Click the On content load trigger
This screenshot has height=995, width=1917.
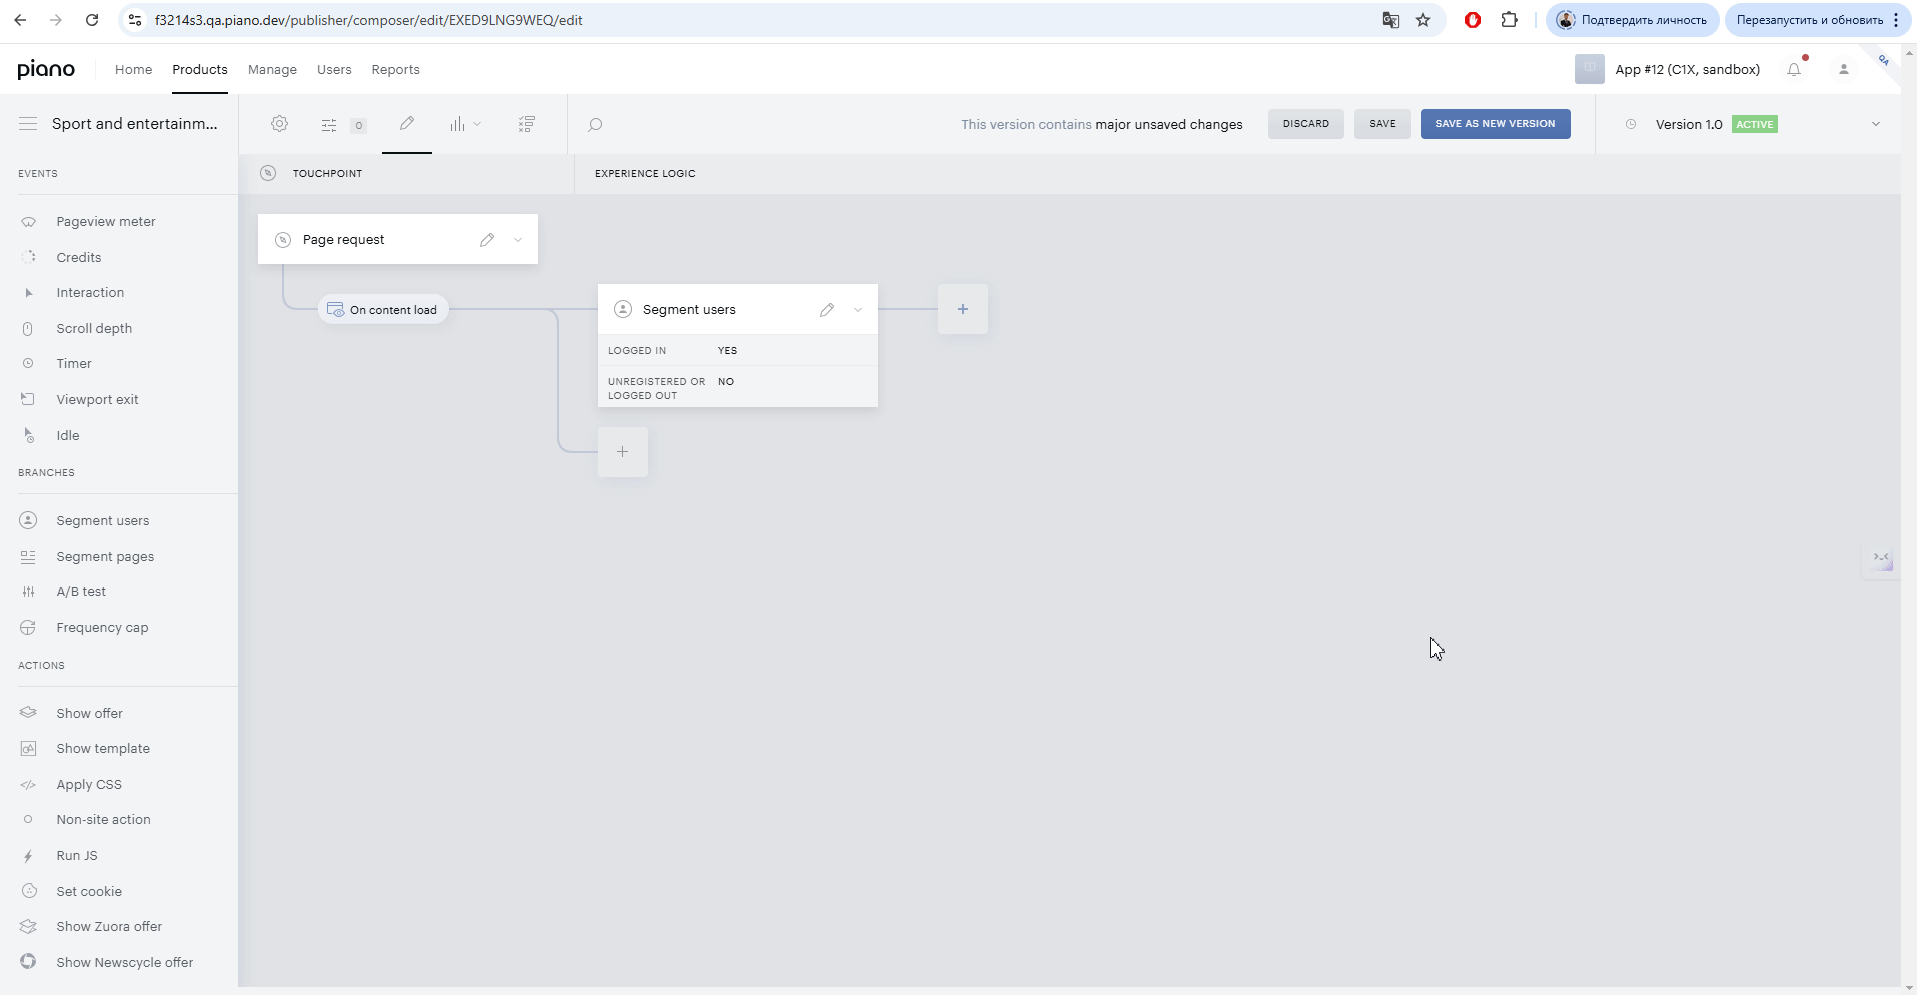pos(383,310)
